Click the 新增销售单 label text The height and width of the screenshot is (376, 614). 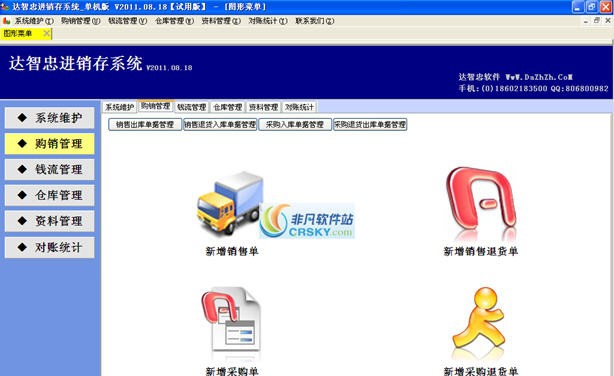click(x=232, y=251)
